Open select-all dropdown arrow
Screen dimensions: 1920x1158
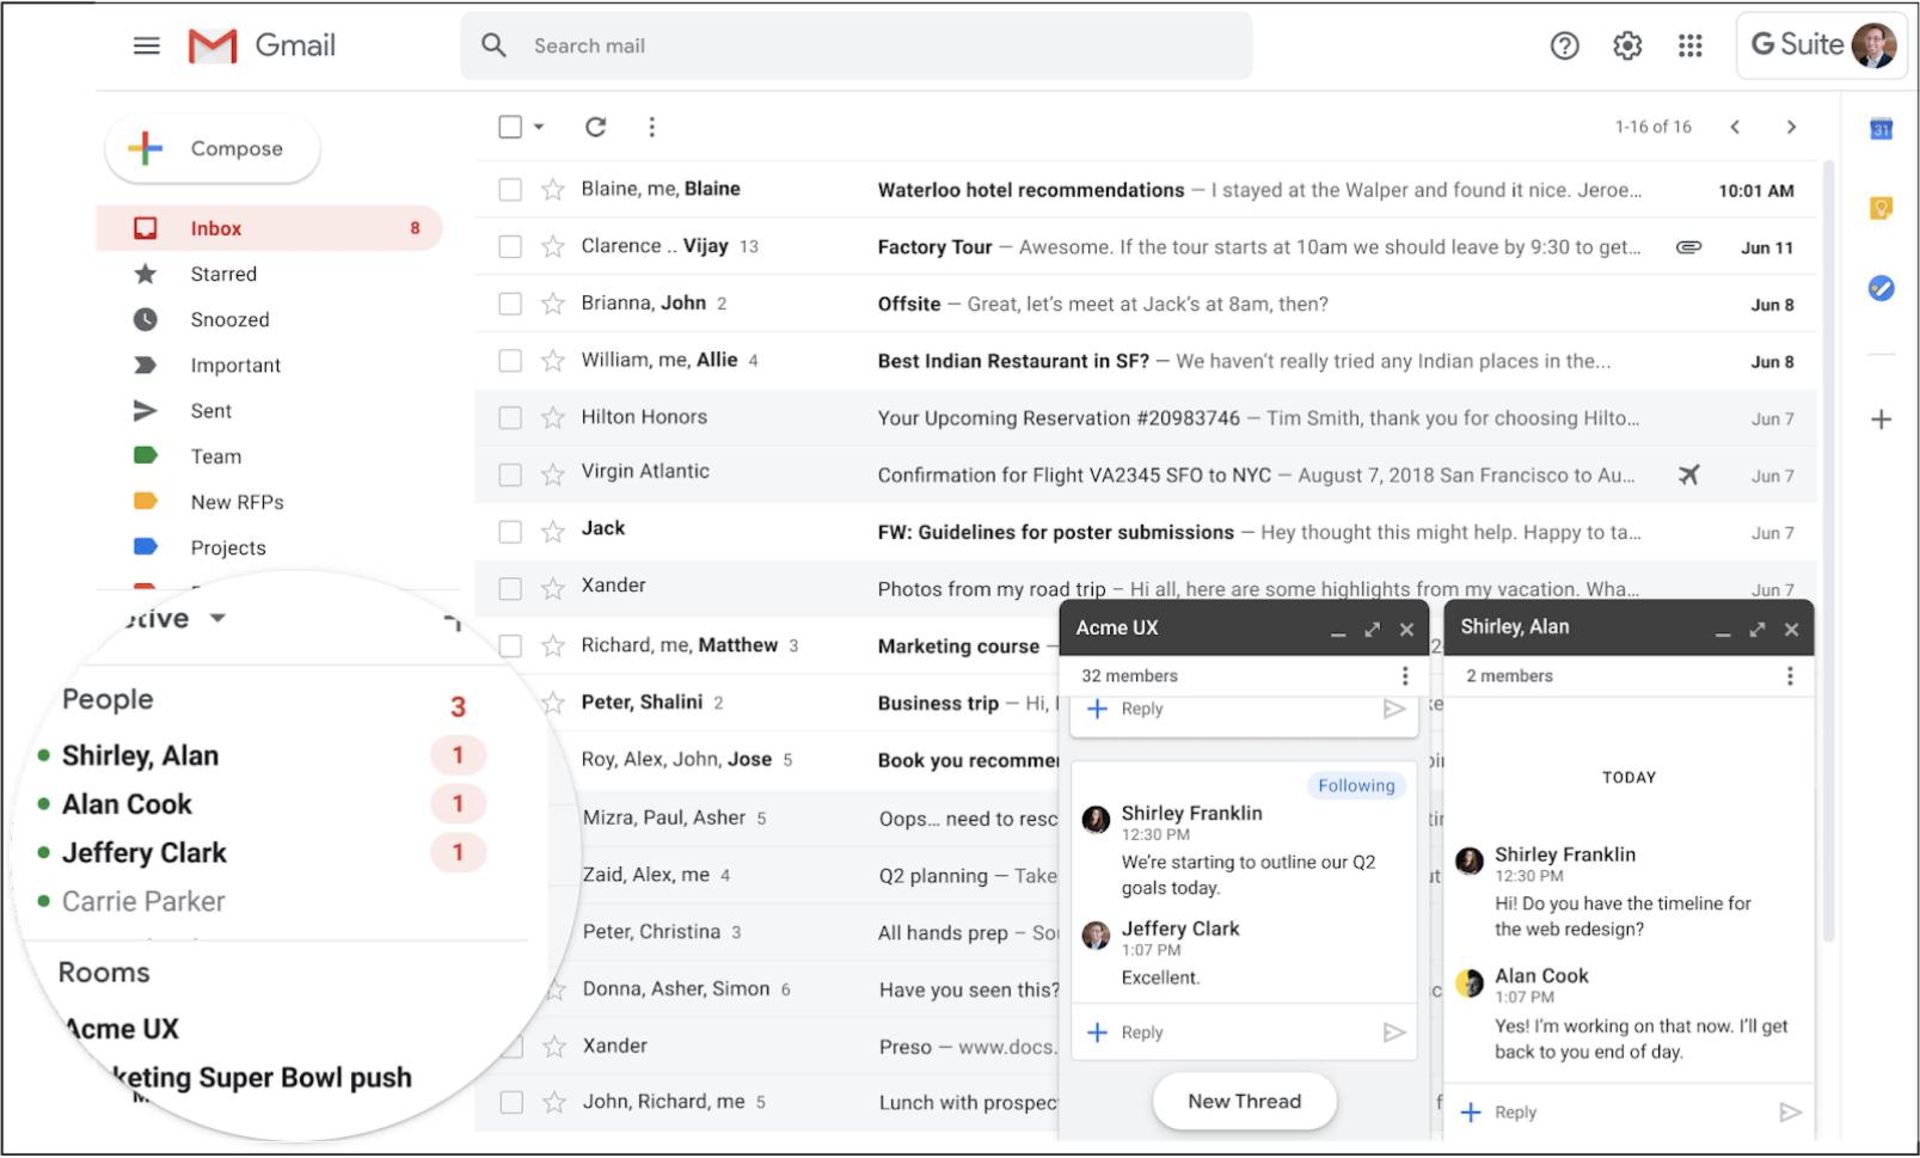(539, 127)
